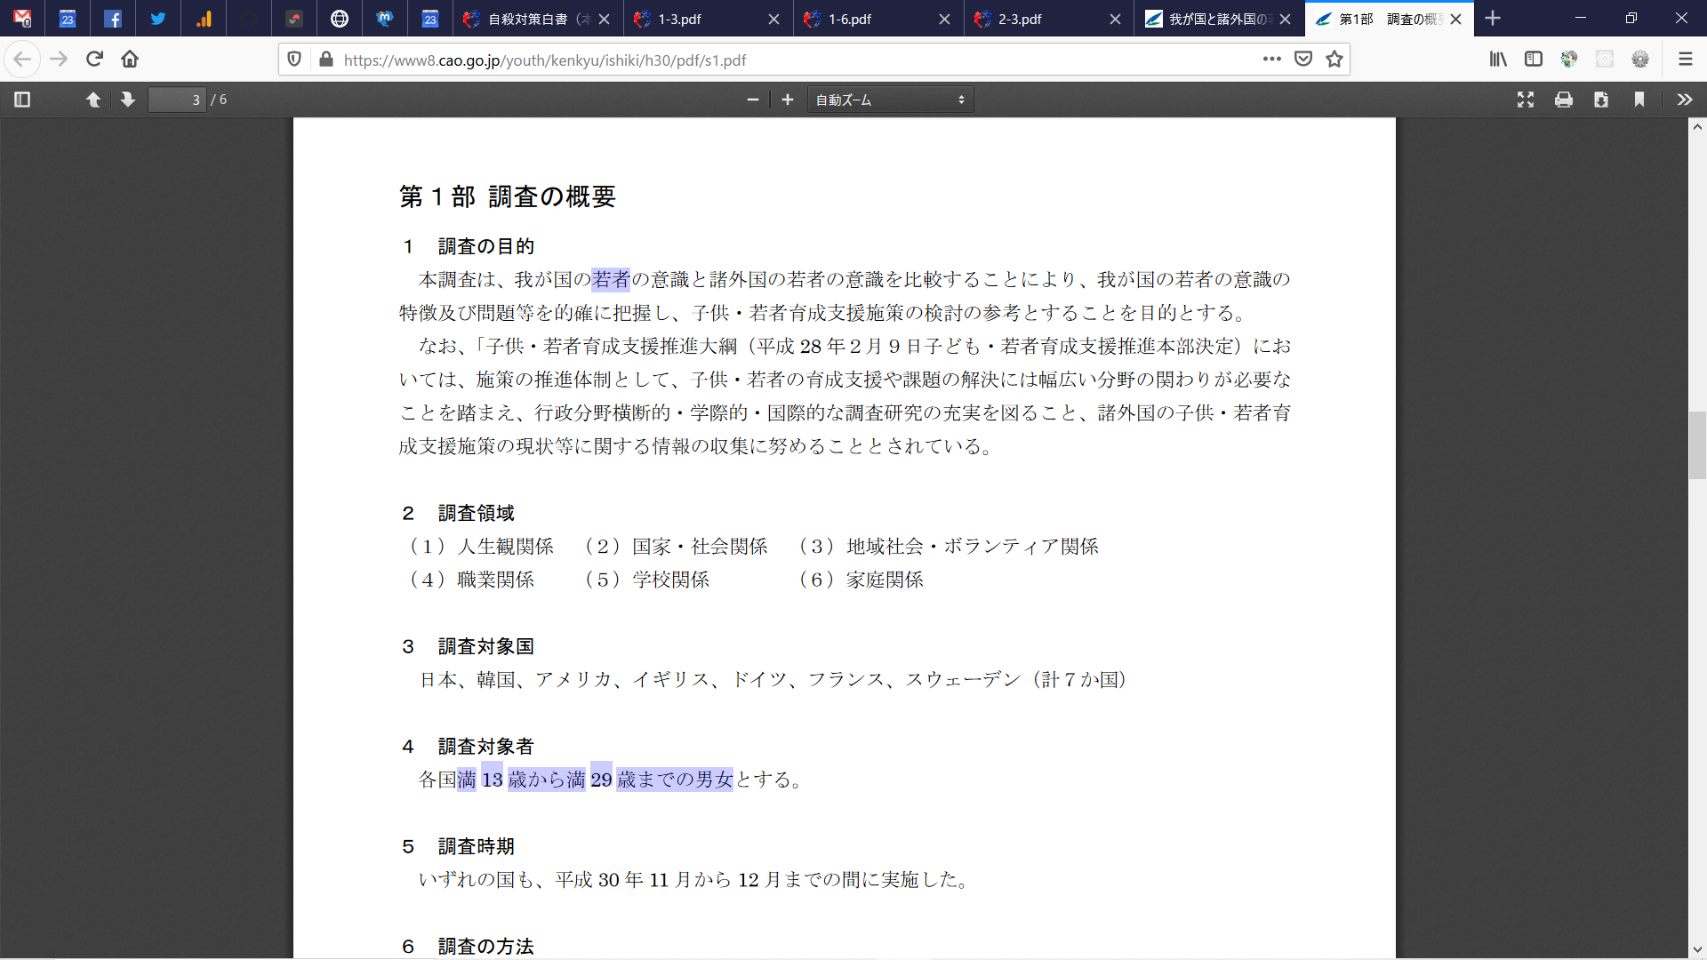Open a new browser tab
This screenshot has height=960, width=1707.
1492,19
